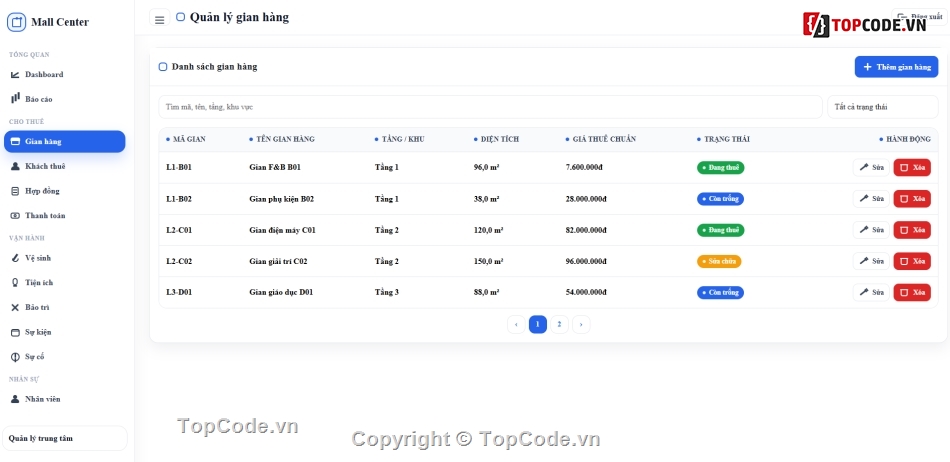Image resolution: width=950 pixels, height=462 pixels.
Task: Open Tiện ích in the sidebar
Action: pos(64,283)
